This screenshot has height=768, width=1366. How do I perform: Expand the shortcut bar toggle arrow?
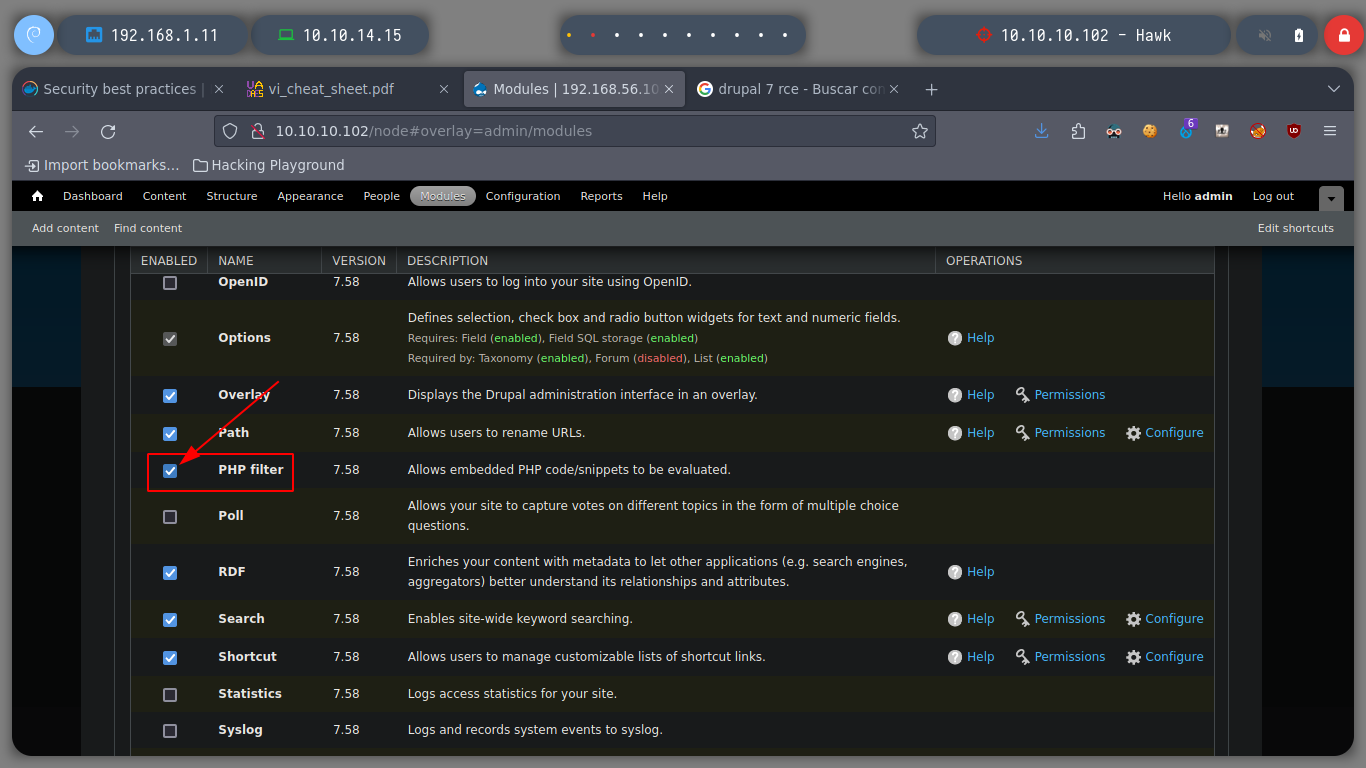click(1331, 198)
